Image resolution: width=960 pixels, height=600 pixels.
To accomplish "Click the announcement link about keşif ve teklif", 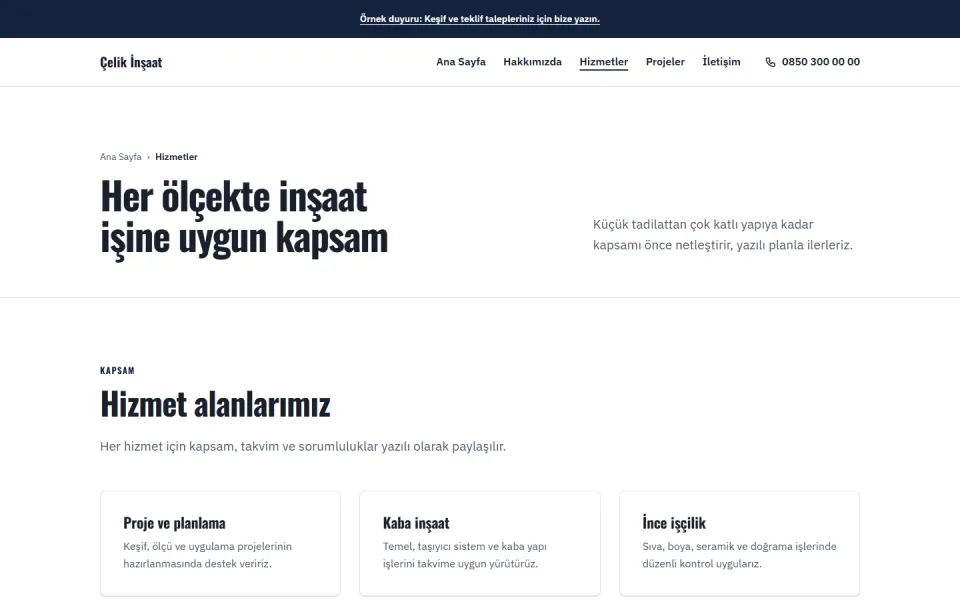I will click(479, 19).
